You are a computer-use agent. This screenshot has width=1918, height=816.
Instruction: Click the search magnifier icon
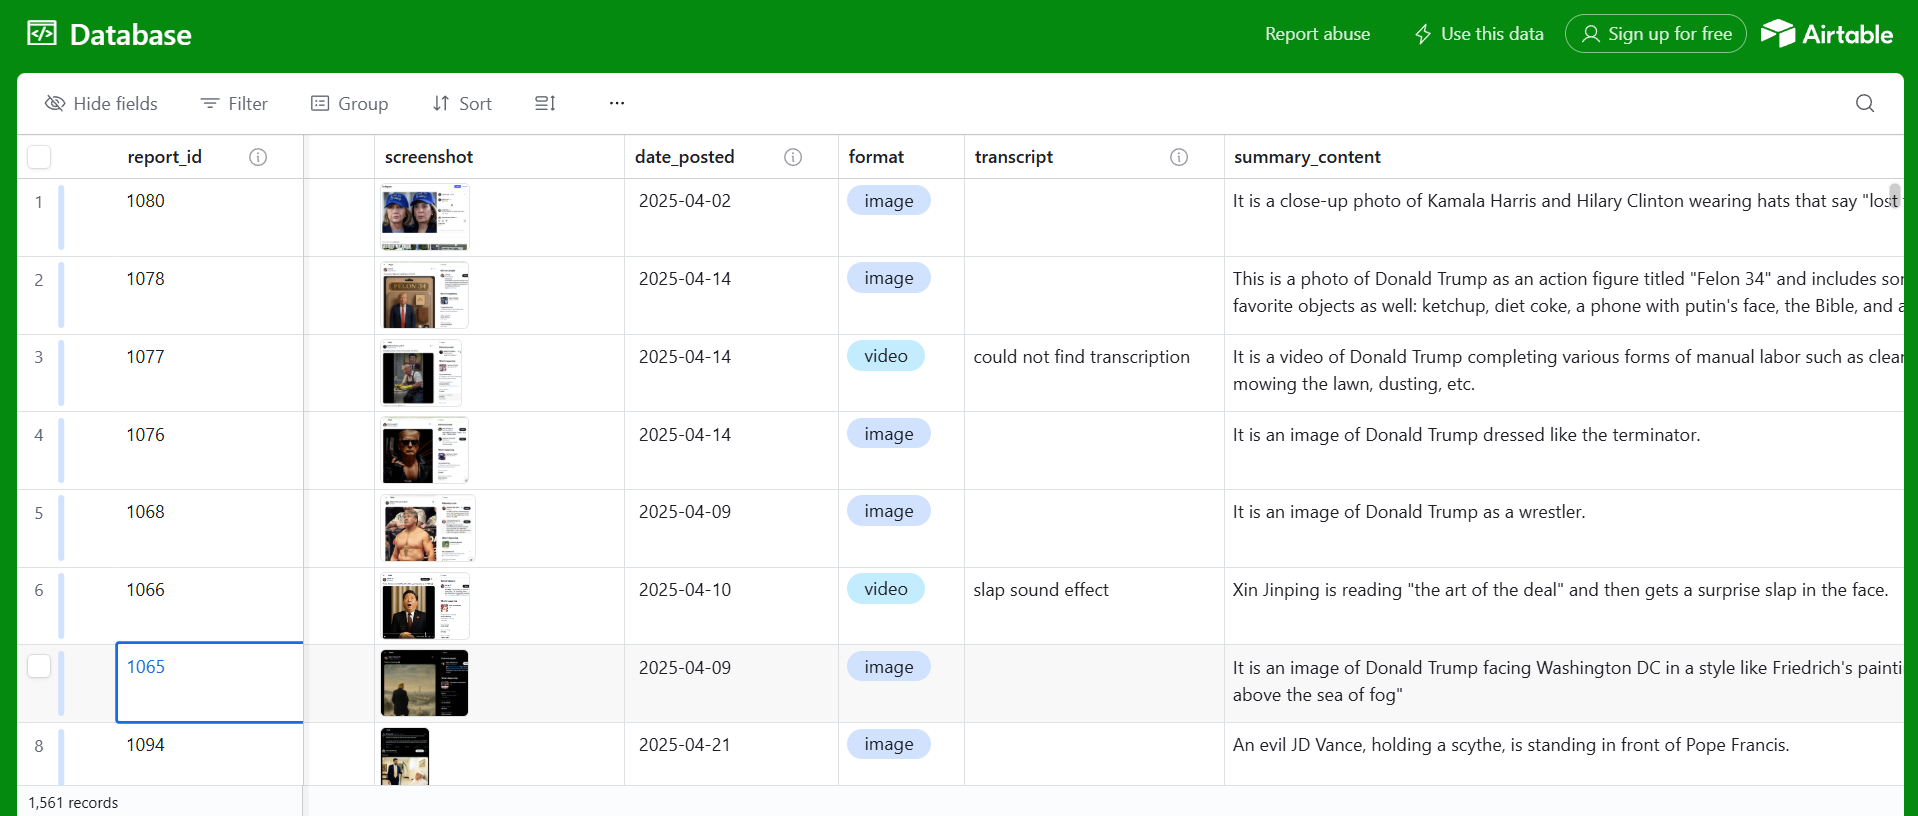pyautogui.click(x=1864, y=104)
